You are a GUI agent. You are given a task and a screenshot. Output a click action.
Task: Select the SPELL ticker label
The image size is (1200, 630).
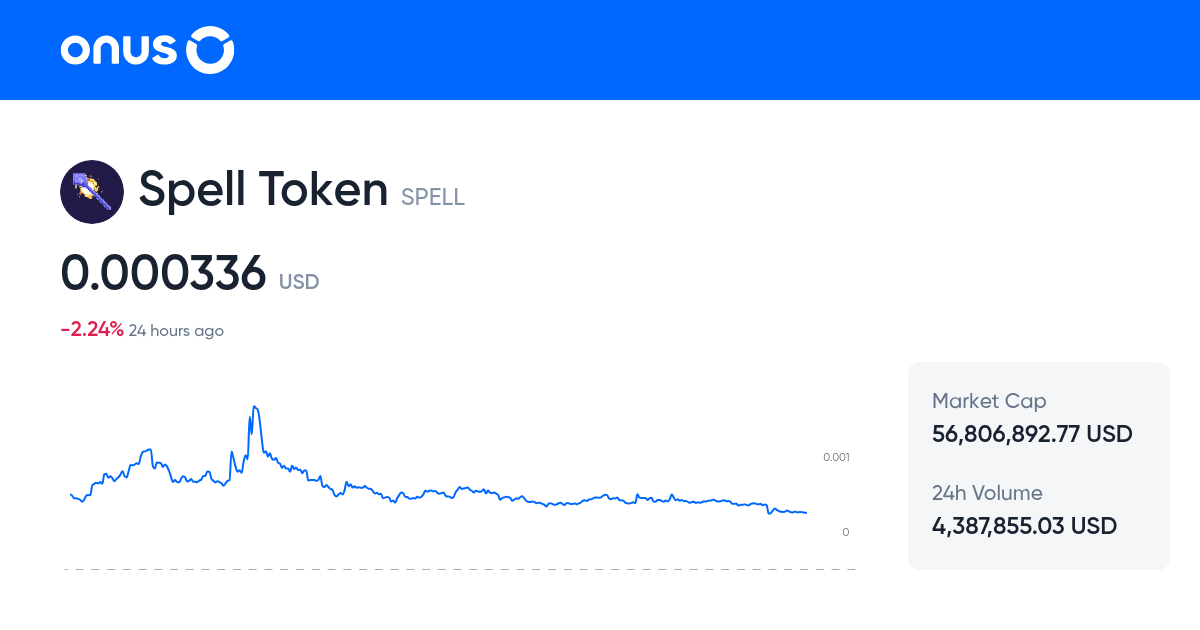click(432, 198)
